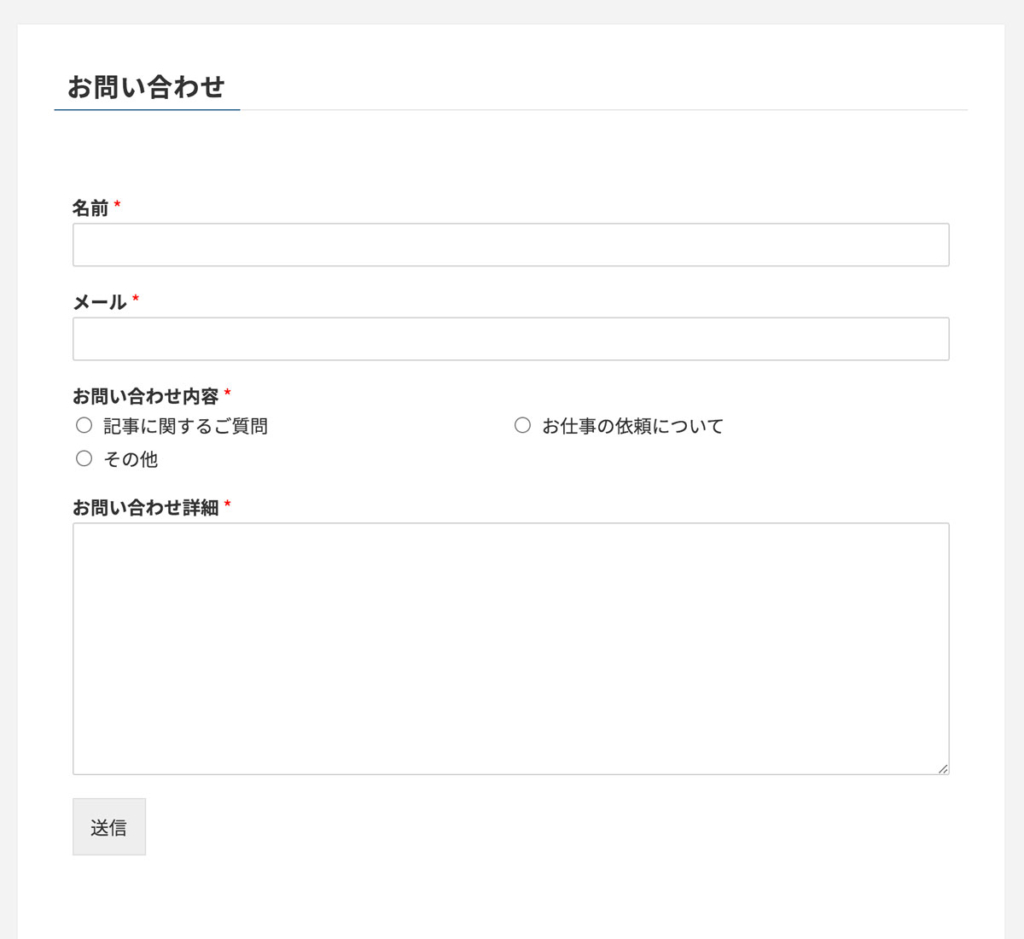Click the お問い合わせ詳細 label
The height and width of the screenshot is (939, 1024).
point(145,507)
